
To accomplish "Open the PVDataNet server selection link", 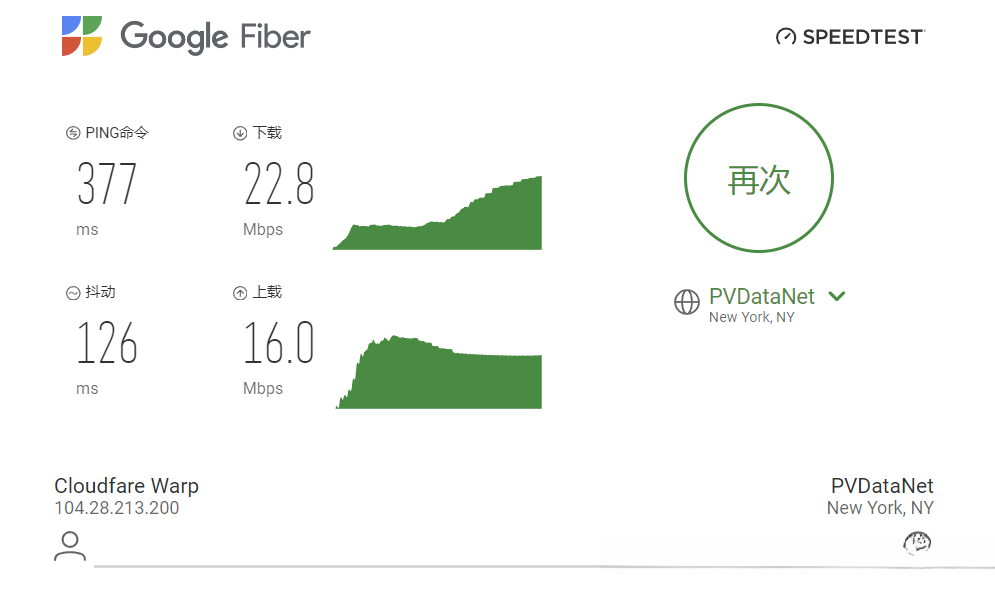I will click(x=761, y=296).
